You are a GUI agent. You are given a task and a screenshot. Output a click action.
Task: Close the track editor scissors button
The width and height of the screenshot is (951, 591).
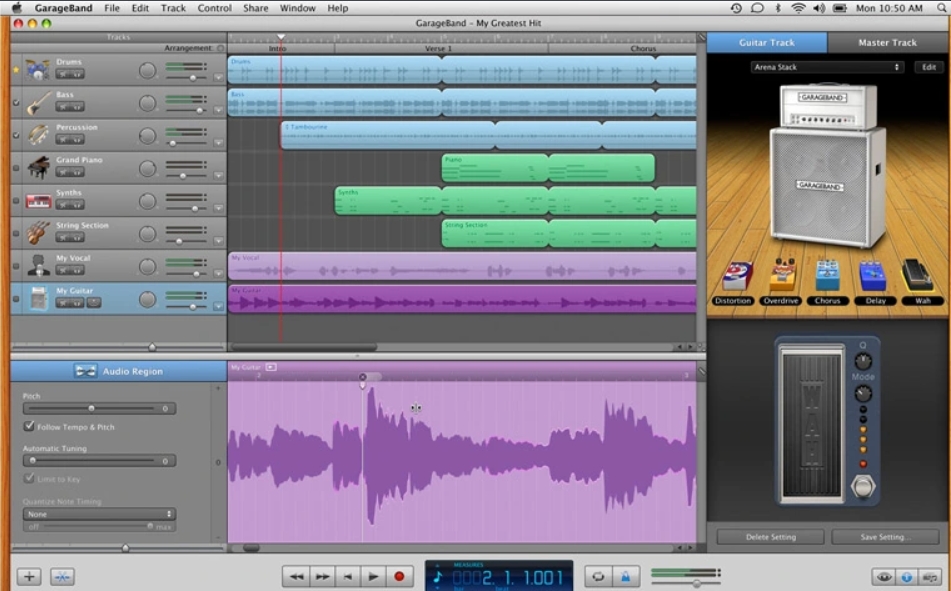point(62,576)
